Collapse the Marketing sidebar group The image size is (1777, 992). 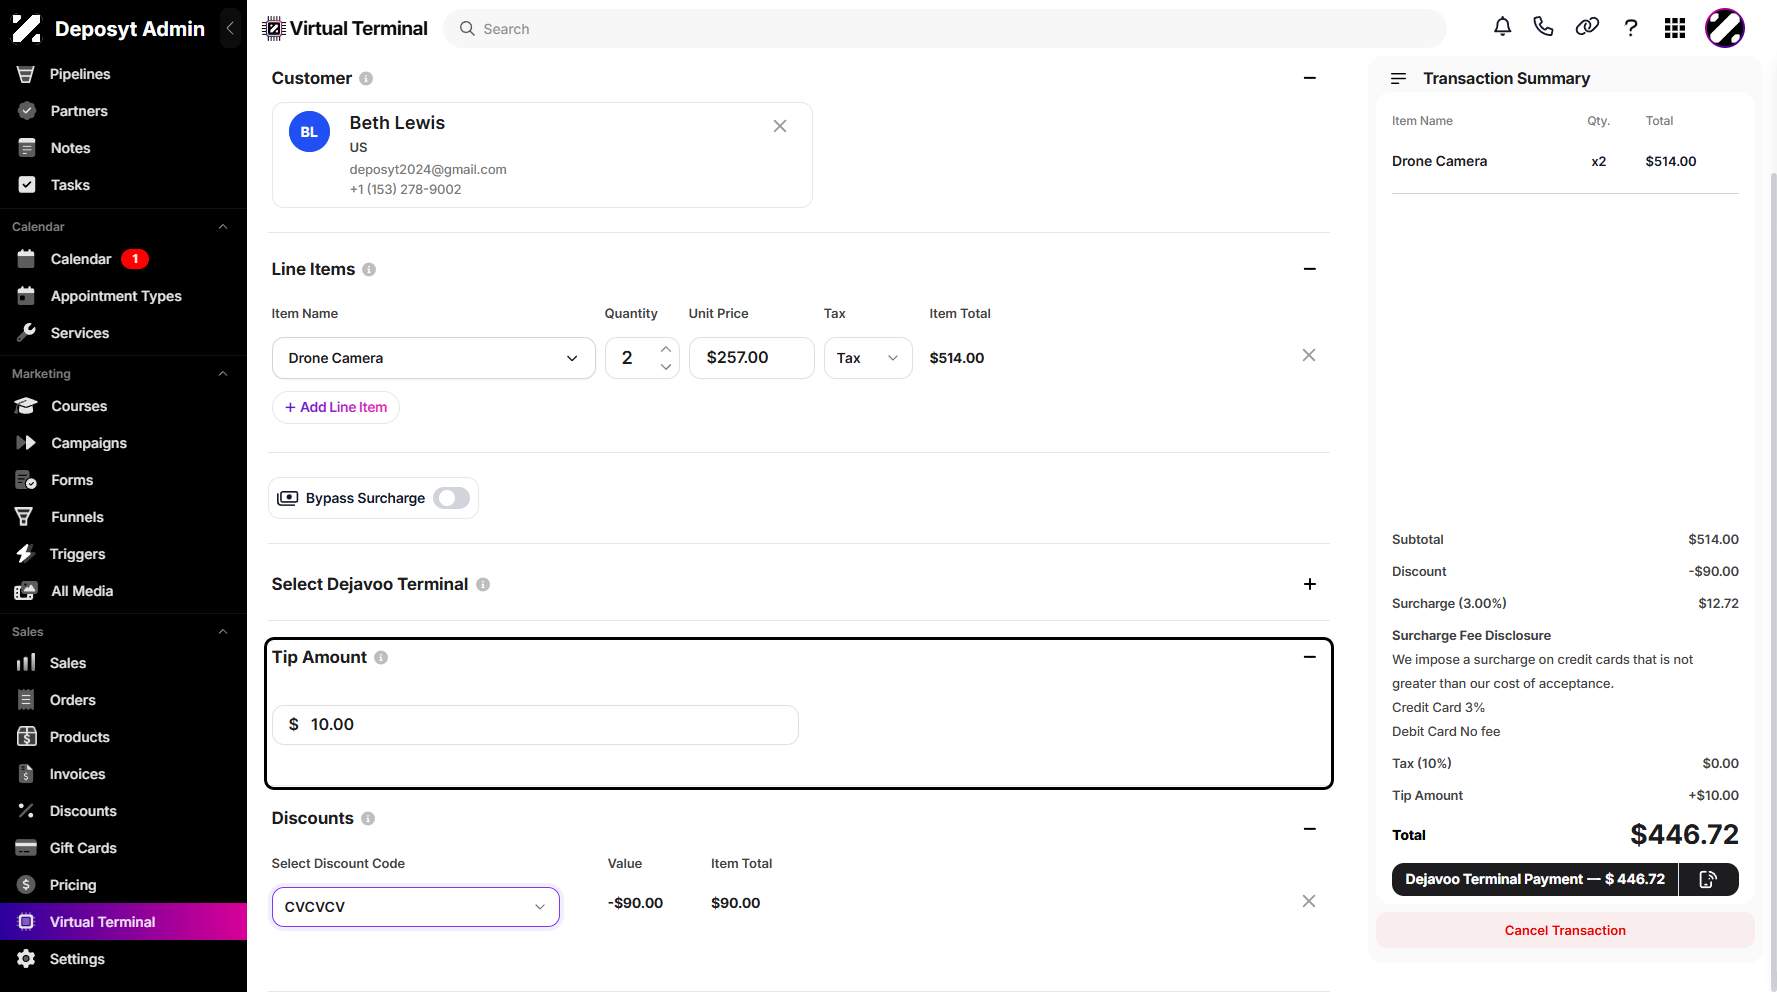point(223,374)
